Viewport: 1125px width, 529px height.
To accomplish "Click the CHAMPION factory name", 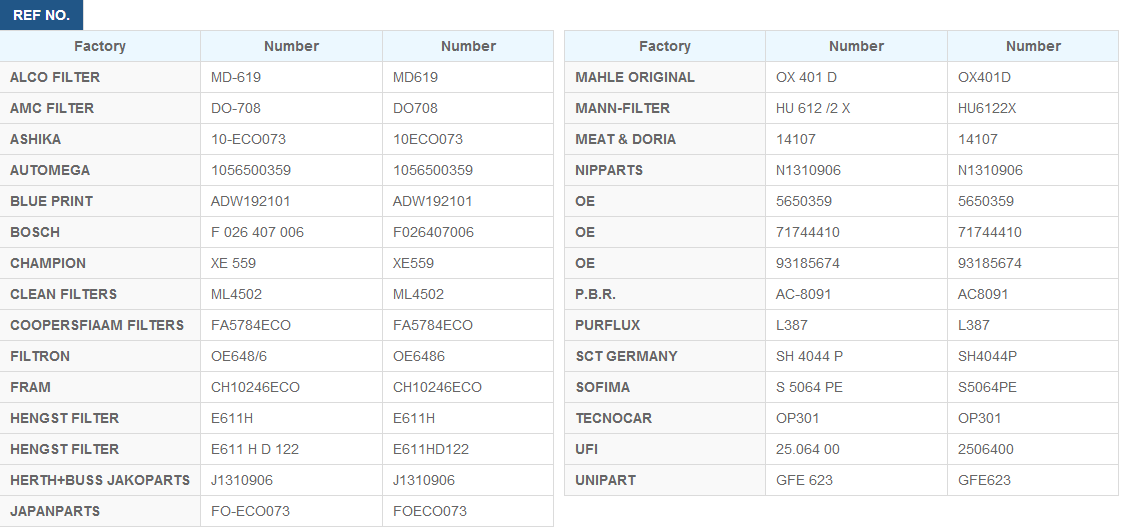I will (x=48, y=263).
